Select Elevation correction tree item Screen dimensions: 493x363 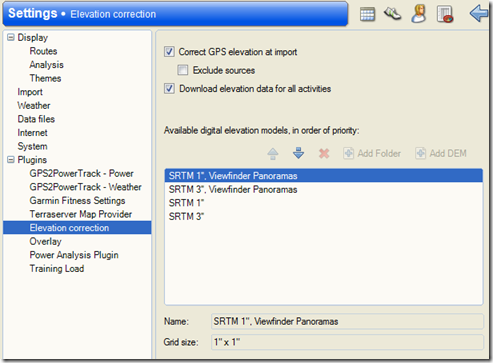(x=77, y=228)
